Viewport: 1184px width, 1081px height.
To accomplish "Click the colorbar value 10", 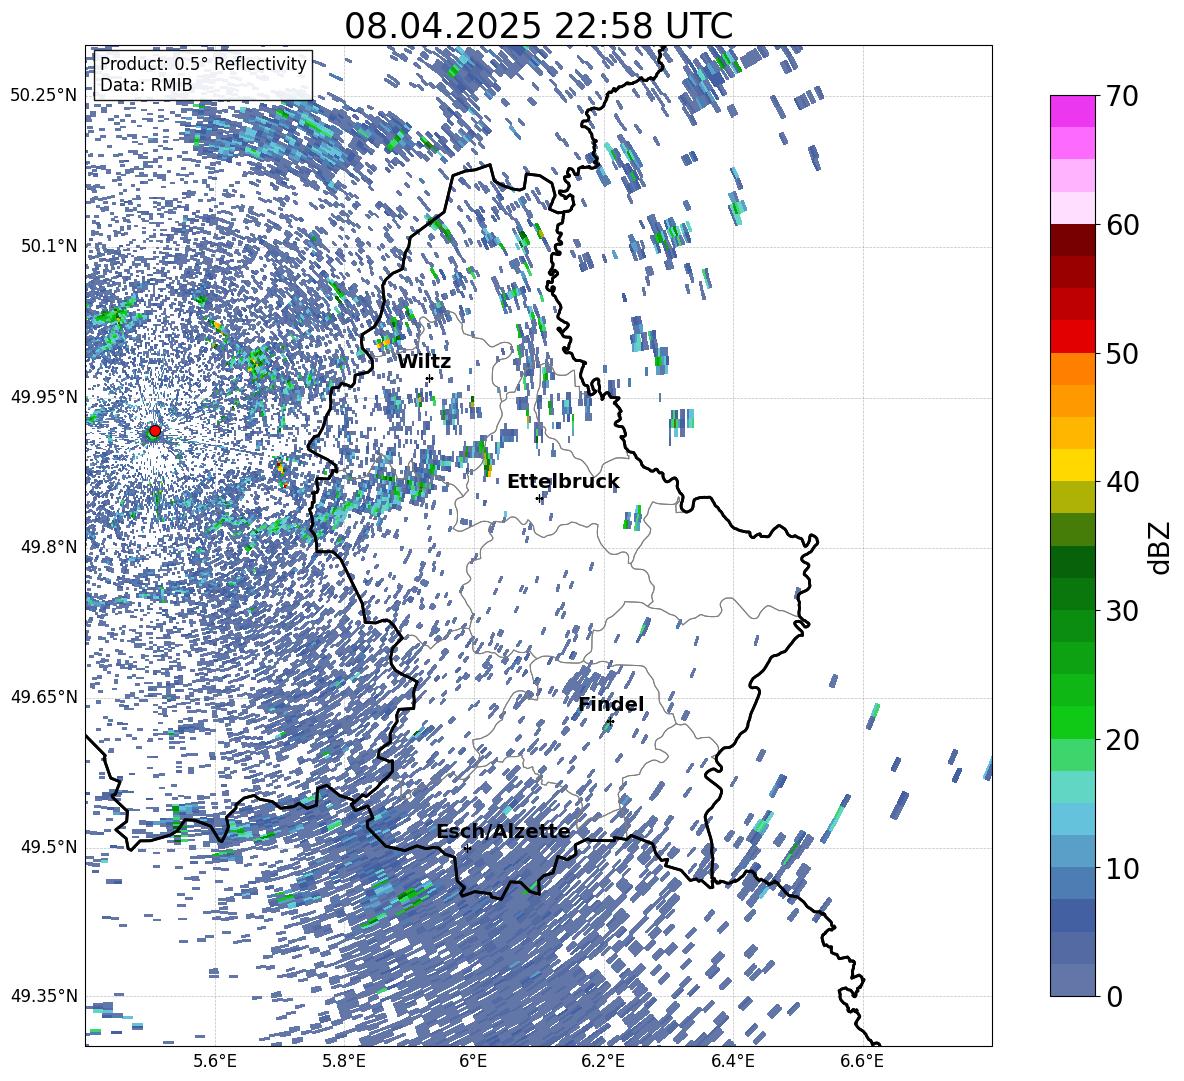I will coord(1123,868).
